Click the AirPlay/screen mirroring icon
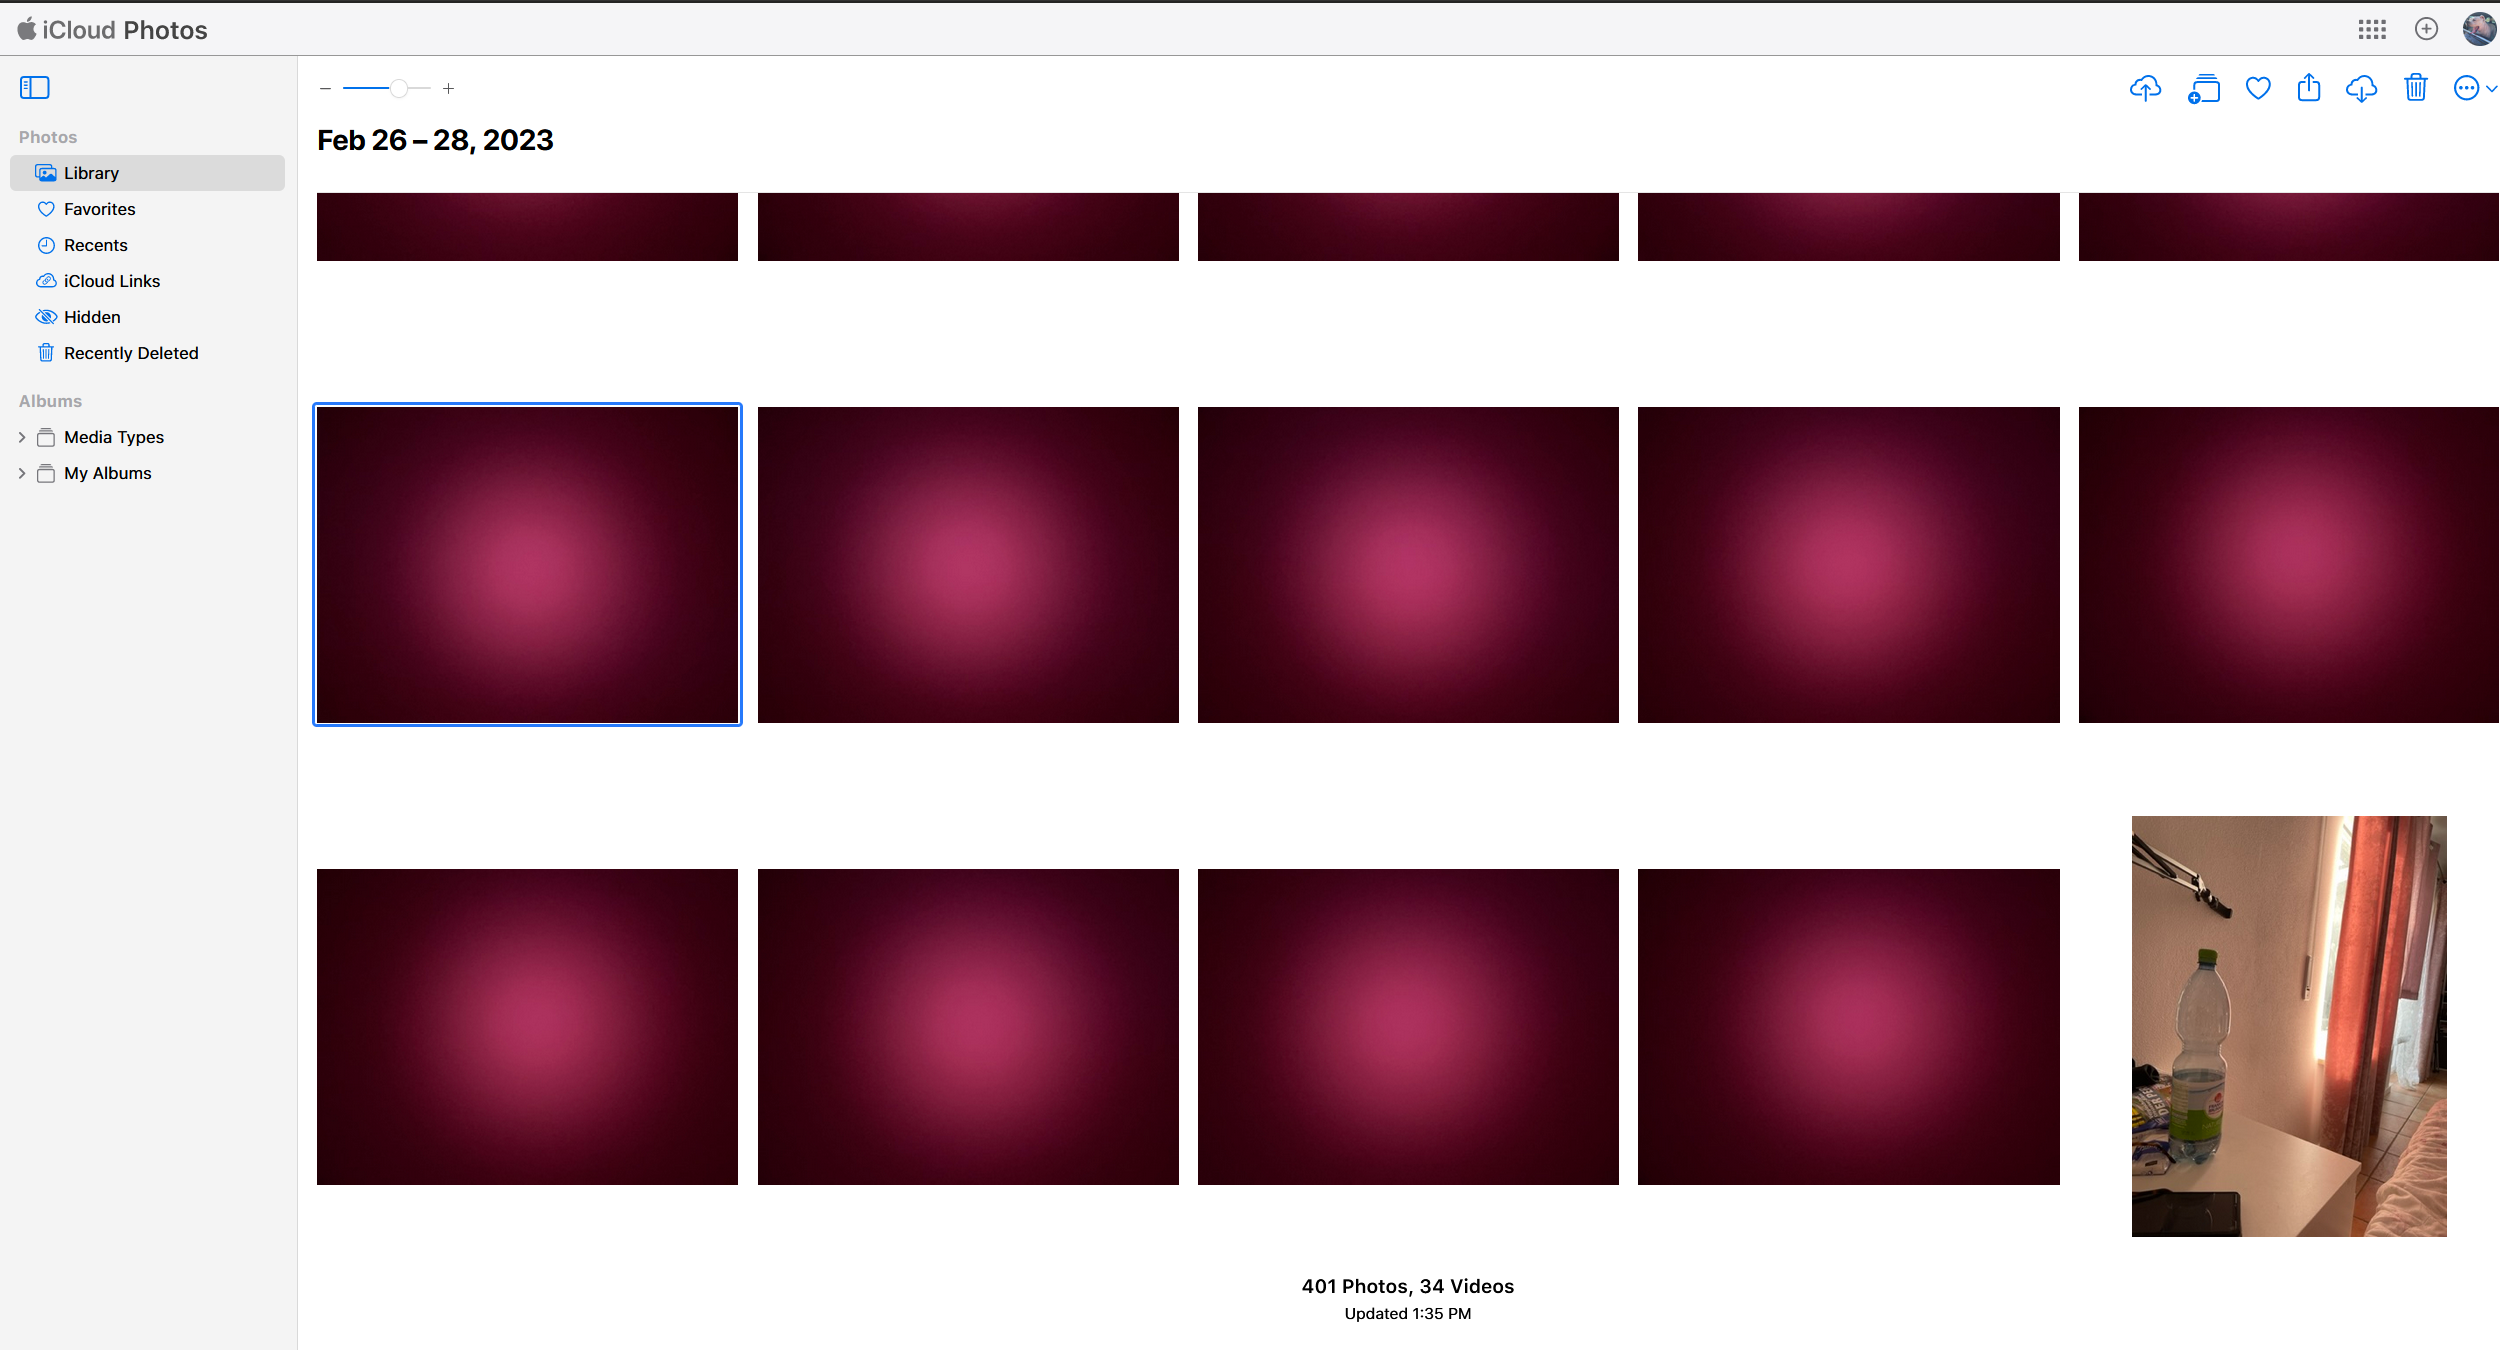The image size is (2500, 1350). point(2202,88)
